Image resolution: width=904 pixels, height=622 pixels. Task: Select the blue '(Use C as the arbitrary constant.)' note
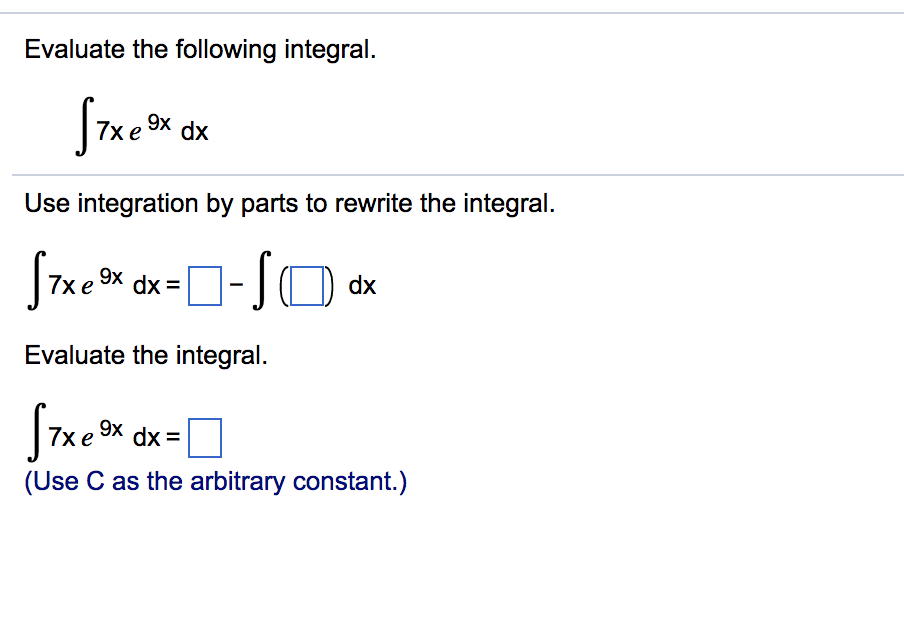[x=213, y=481]
